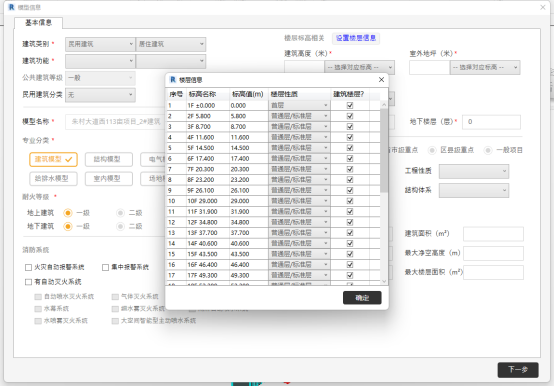
Task: Switch to the 基本信息 tab
Action: [x=39, y=23]
